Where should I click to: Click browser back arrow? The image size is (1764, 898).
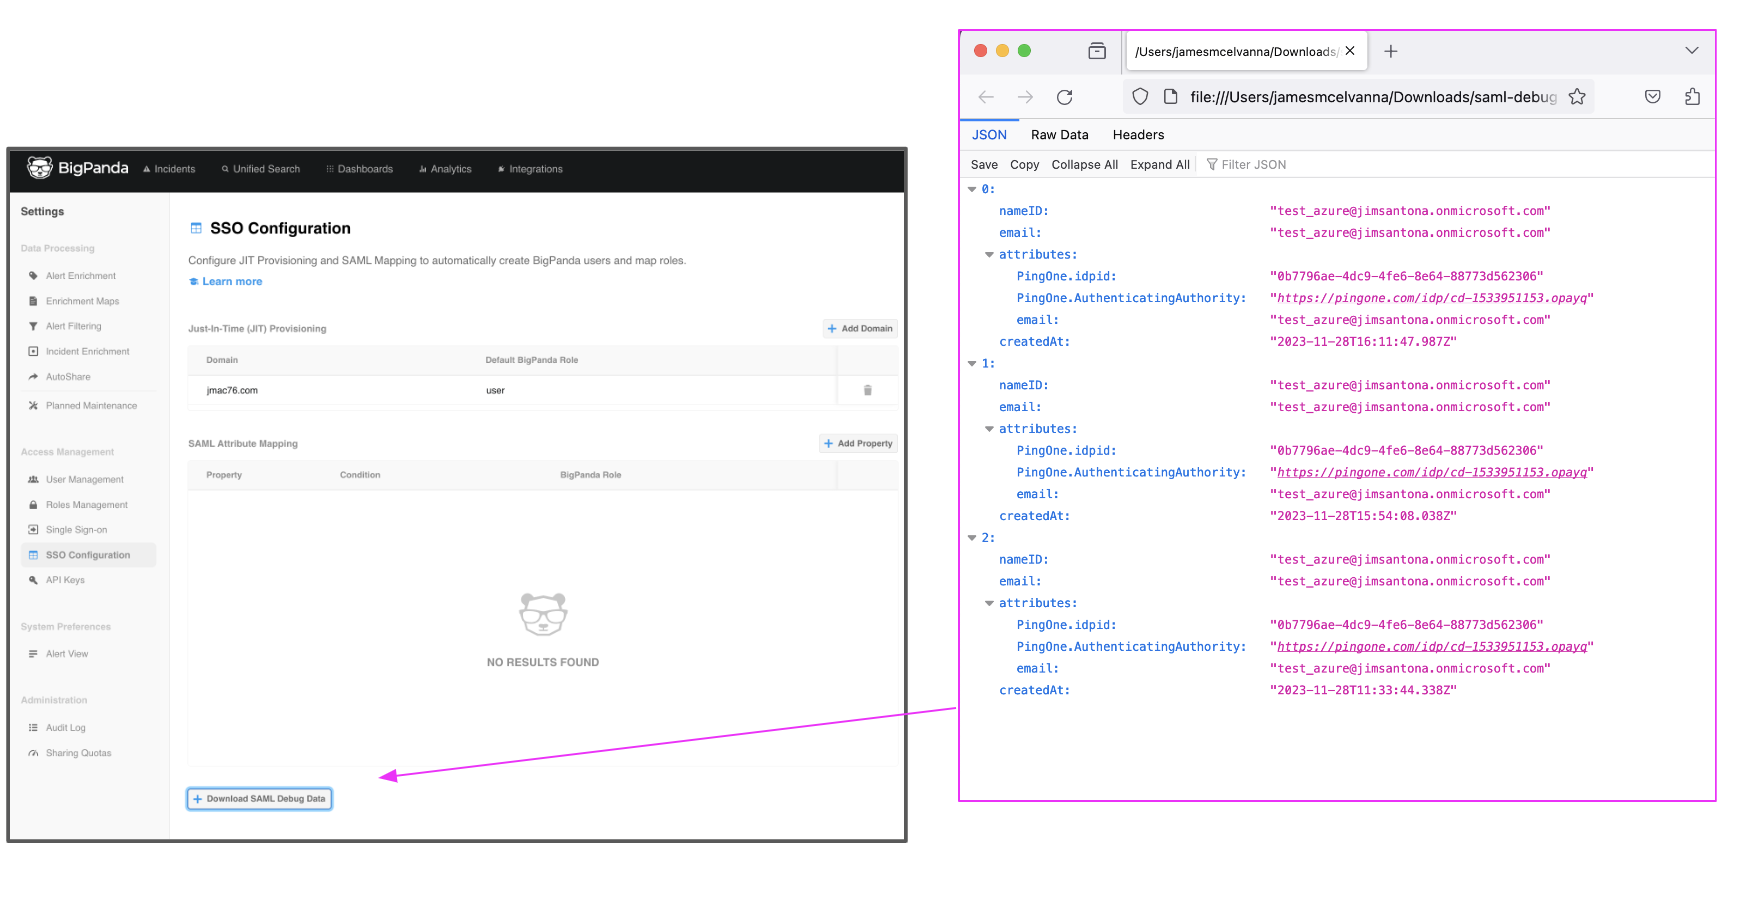pyautogui.click(x=986, y=97)
